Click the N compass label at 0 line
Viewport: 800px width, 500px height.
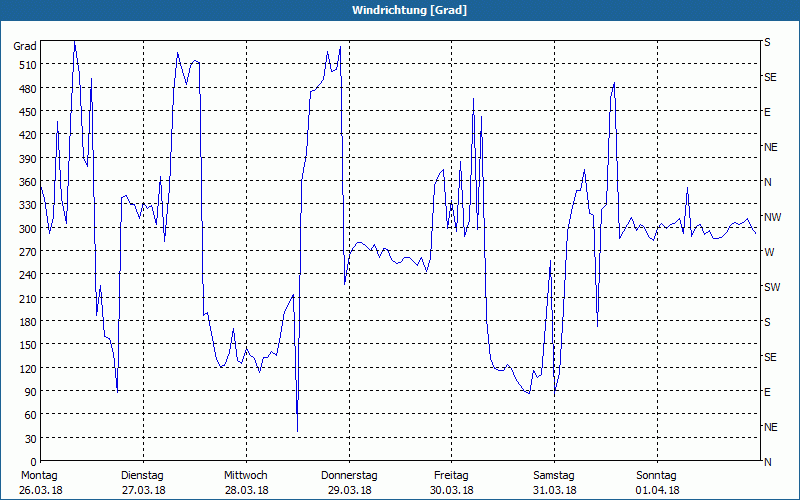[767, 462]
